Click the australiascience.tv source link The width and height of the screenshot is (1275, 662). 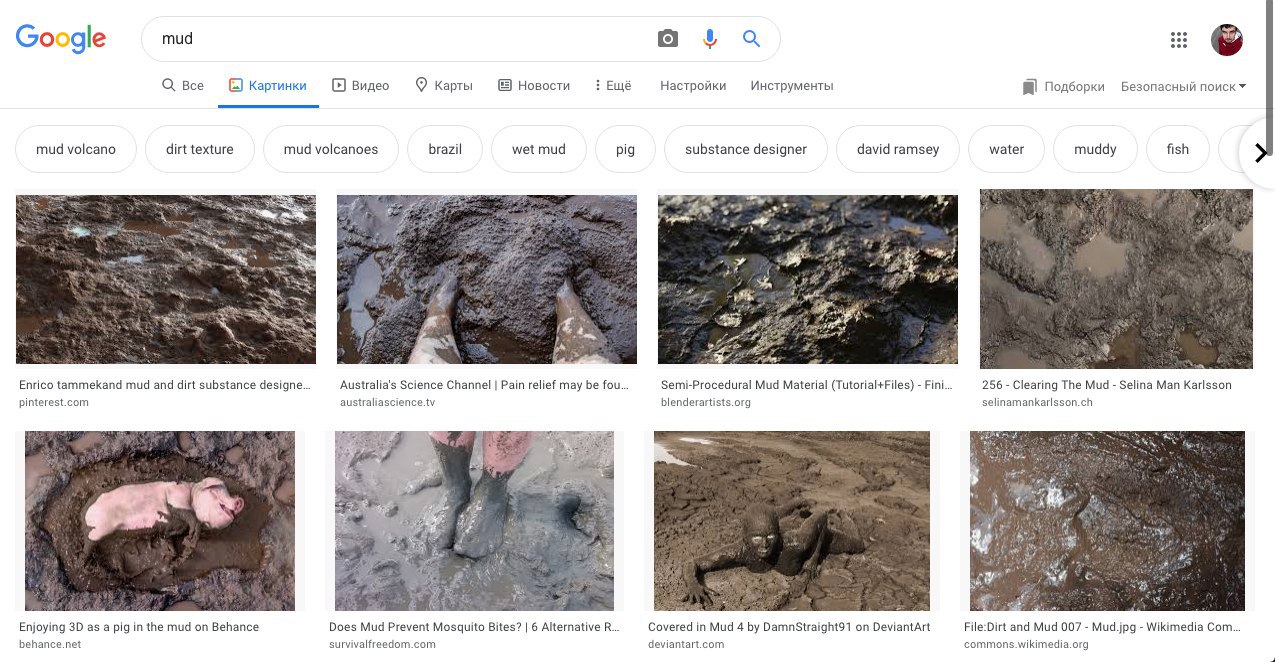pos(388,403)
